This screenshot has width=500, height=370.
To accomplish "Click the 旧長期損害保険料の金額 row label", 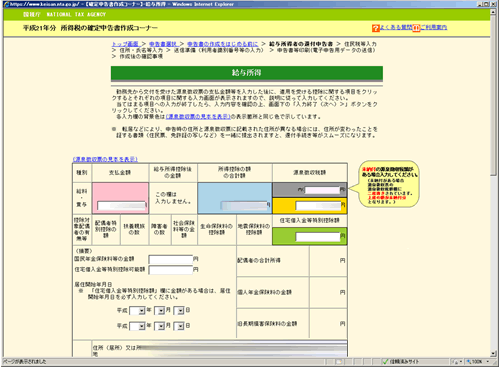I will [267, 324].
